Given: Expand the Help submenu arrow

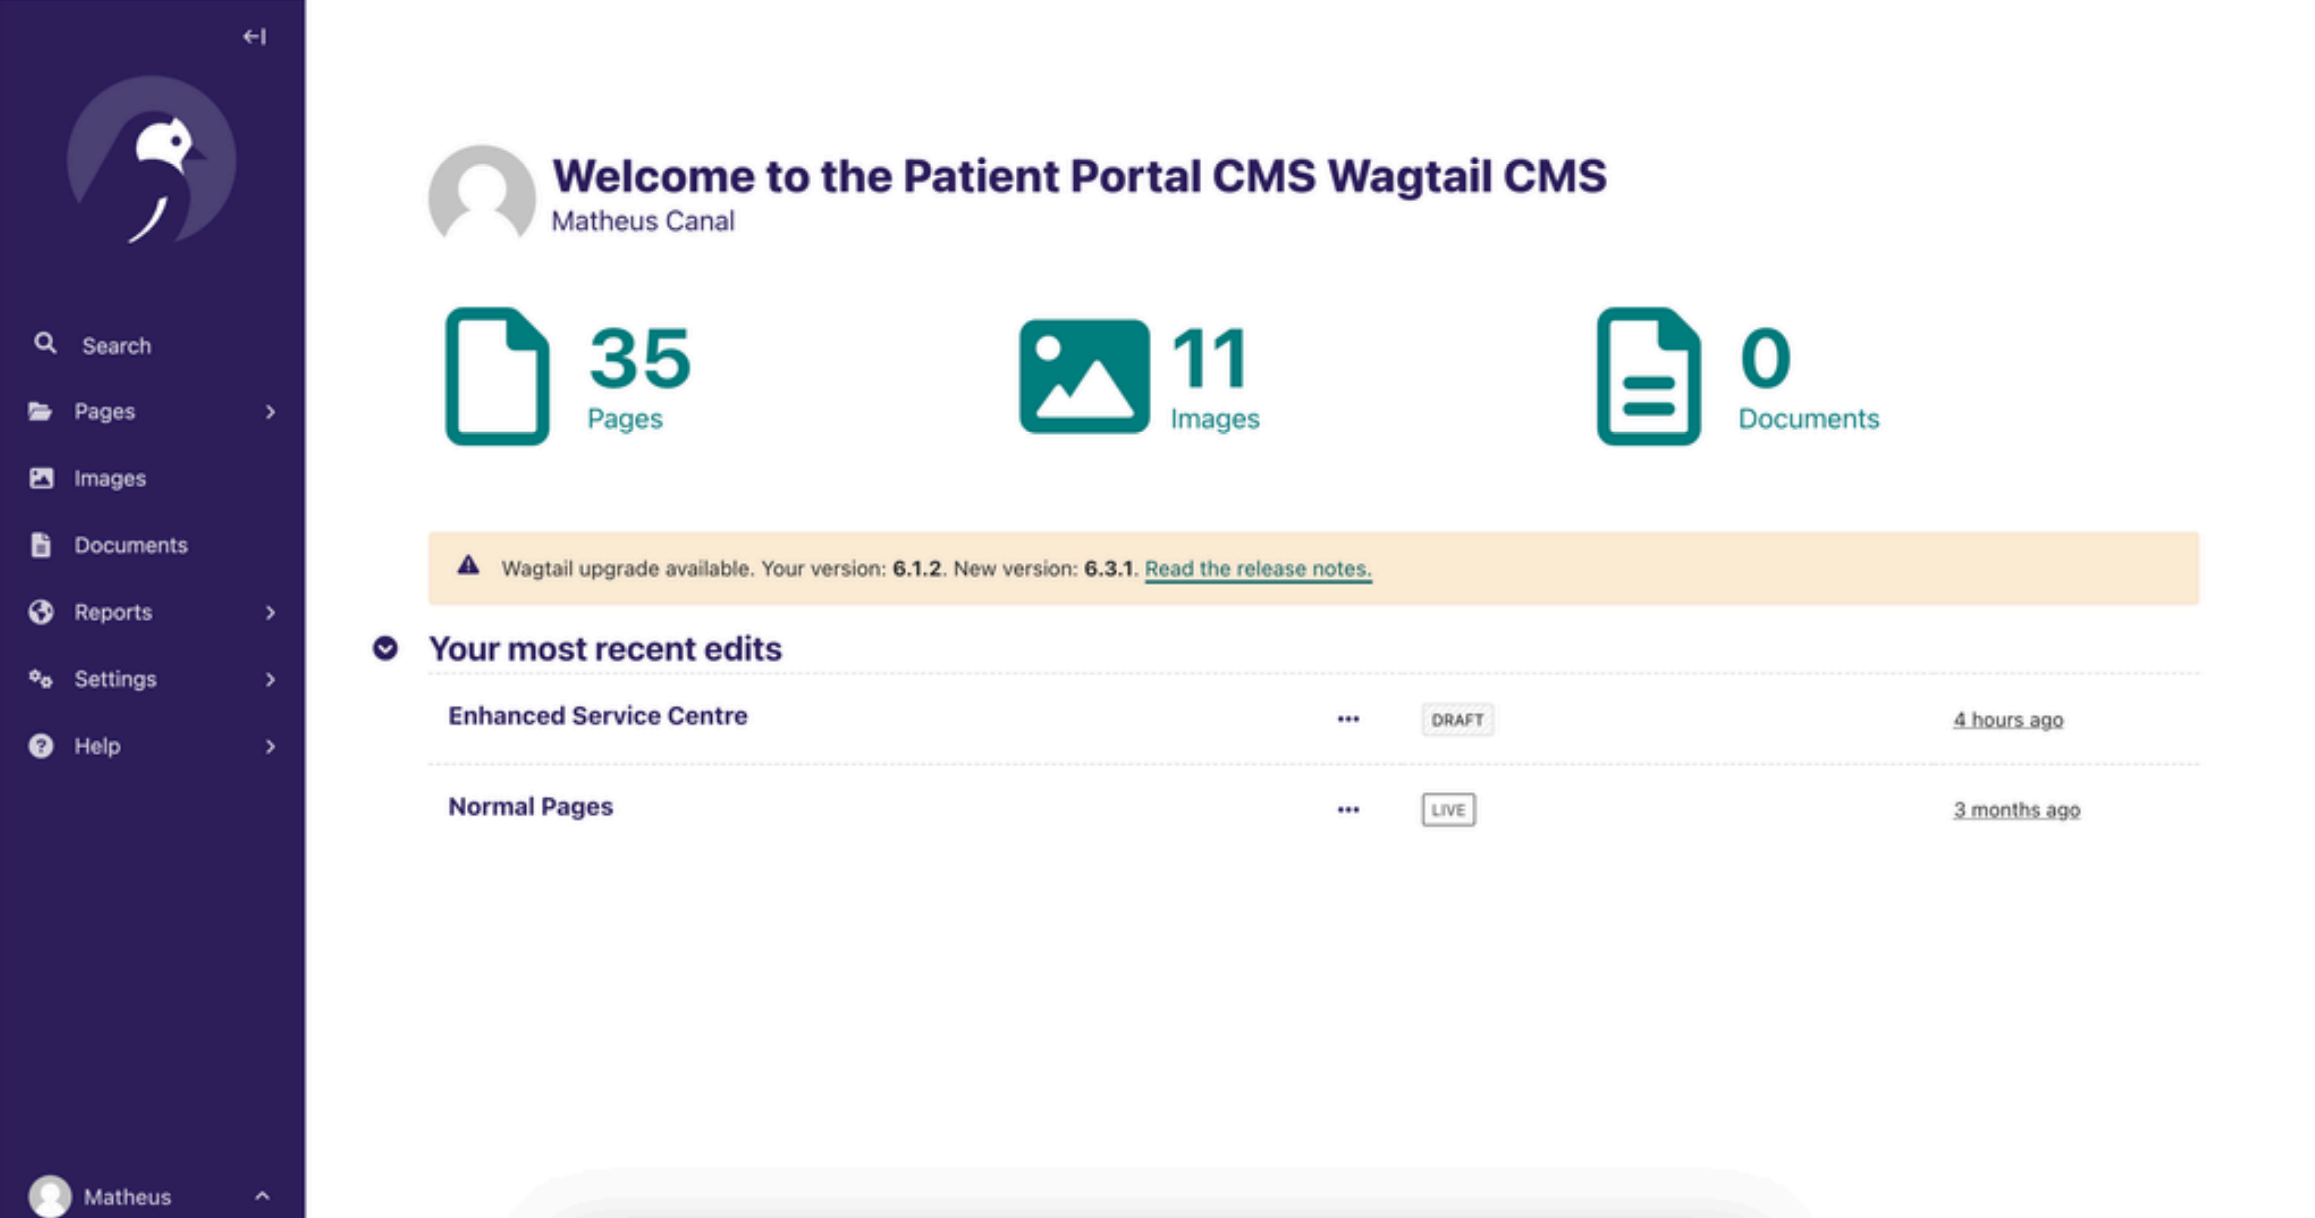Looking at the screenshot, I should coord(270,746).
